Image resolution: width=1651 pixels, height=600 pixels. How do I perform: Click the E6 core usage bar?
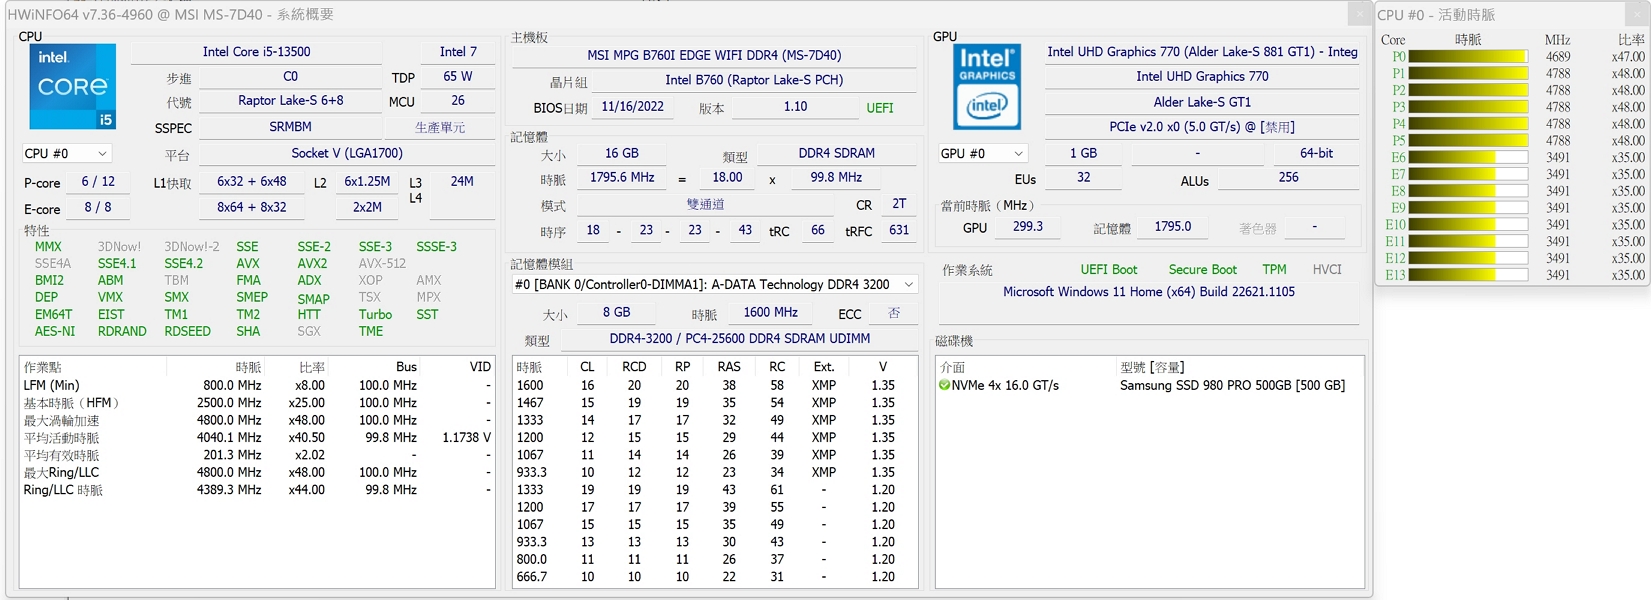coord(1468,158)
